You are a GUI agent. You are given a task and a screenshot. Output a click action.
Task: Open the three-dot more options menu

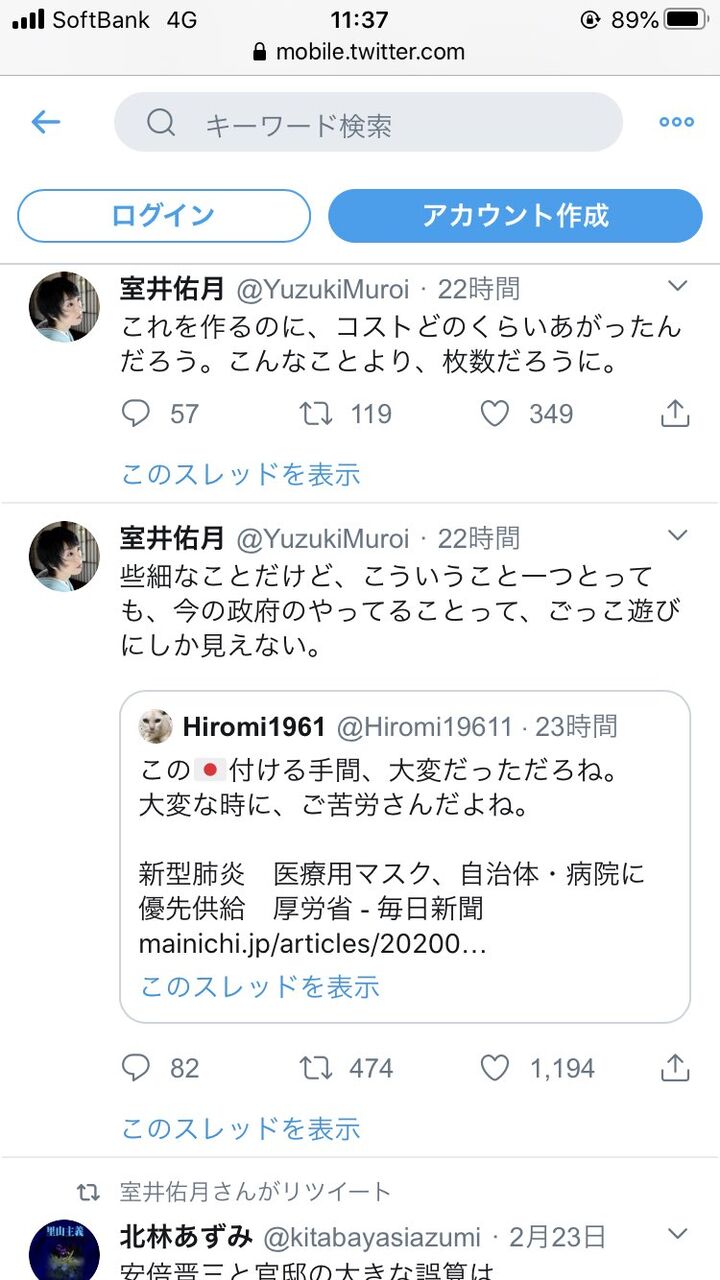click(x=676, y=122)
